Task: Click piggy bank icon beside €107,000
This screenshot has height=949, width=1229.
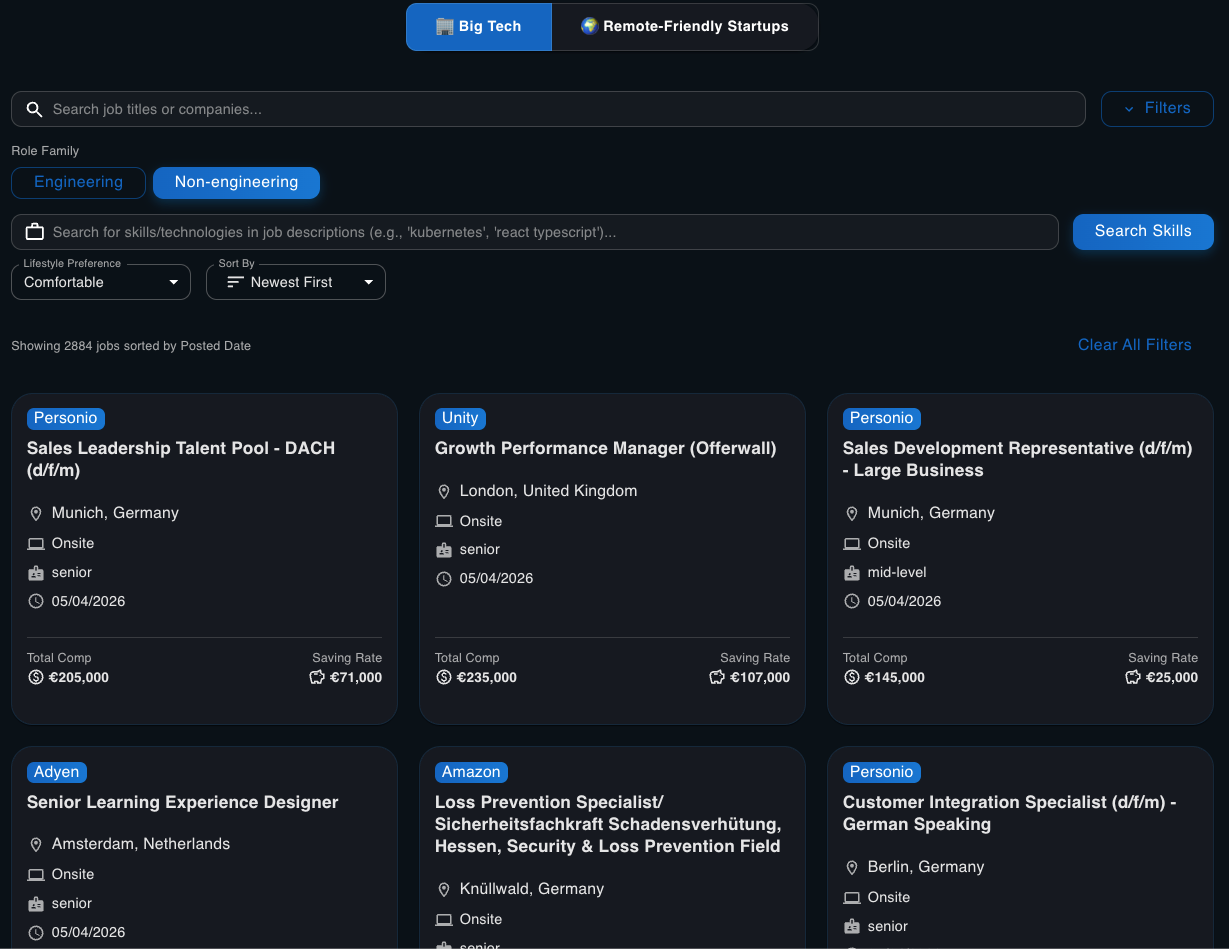Action: [717, 677]
